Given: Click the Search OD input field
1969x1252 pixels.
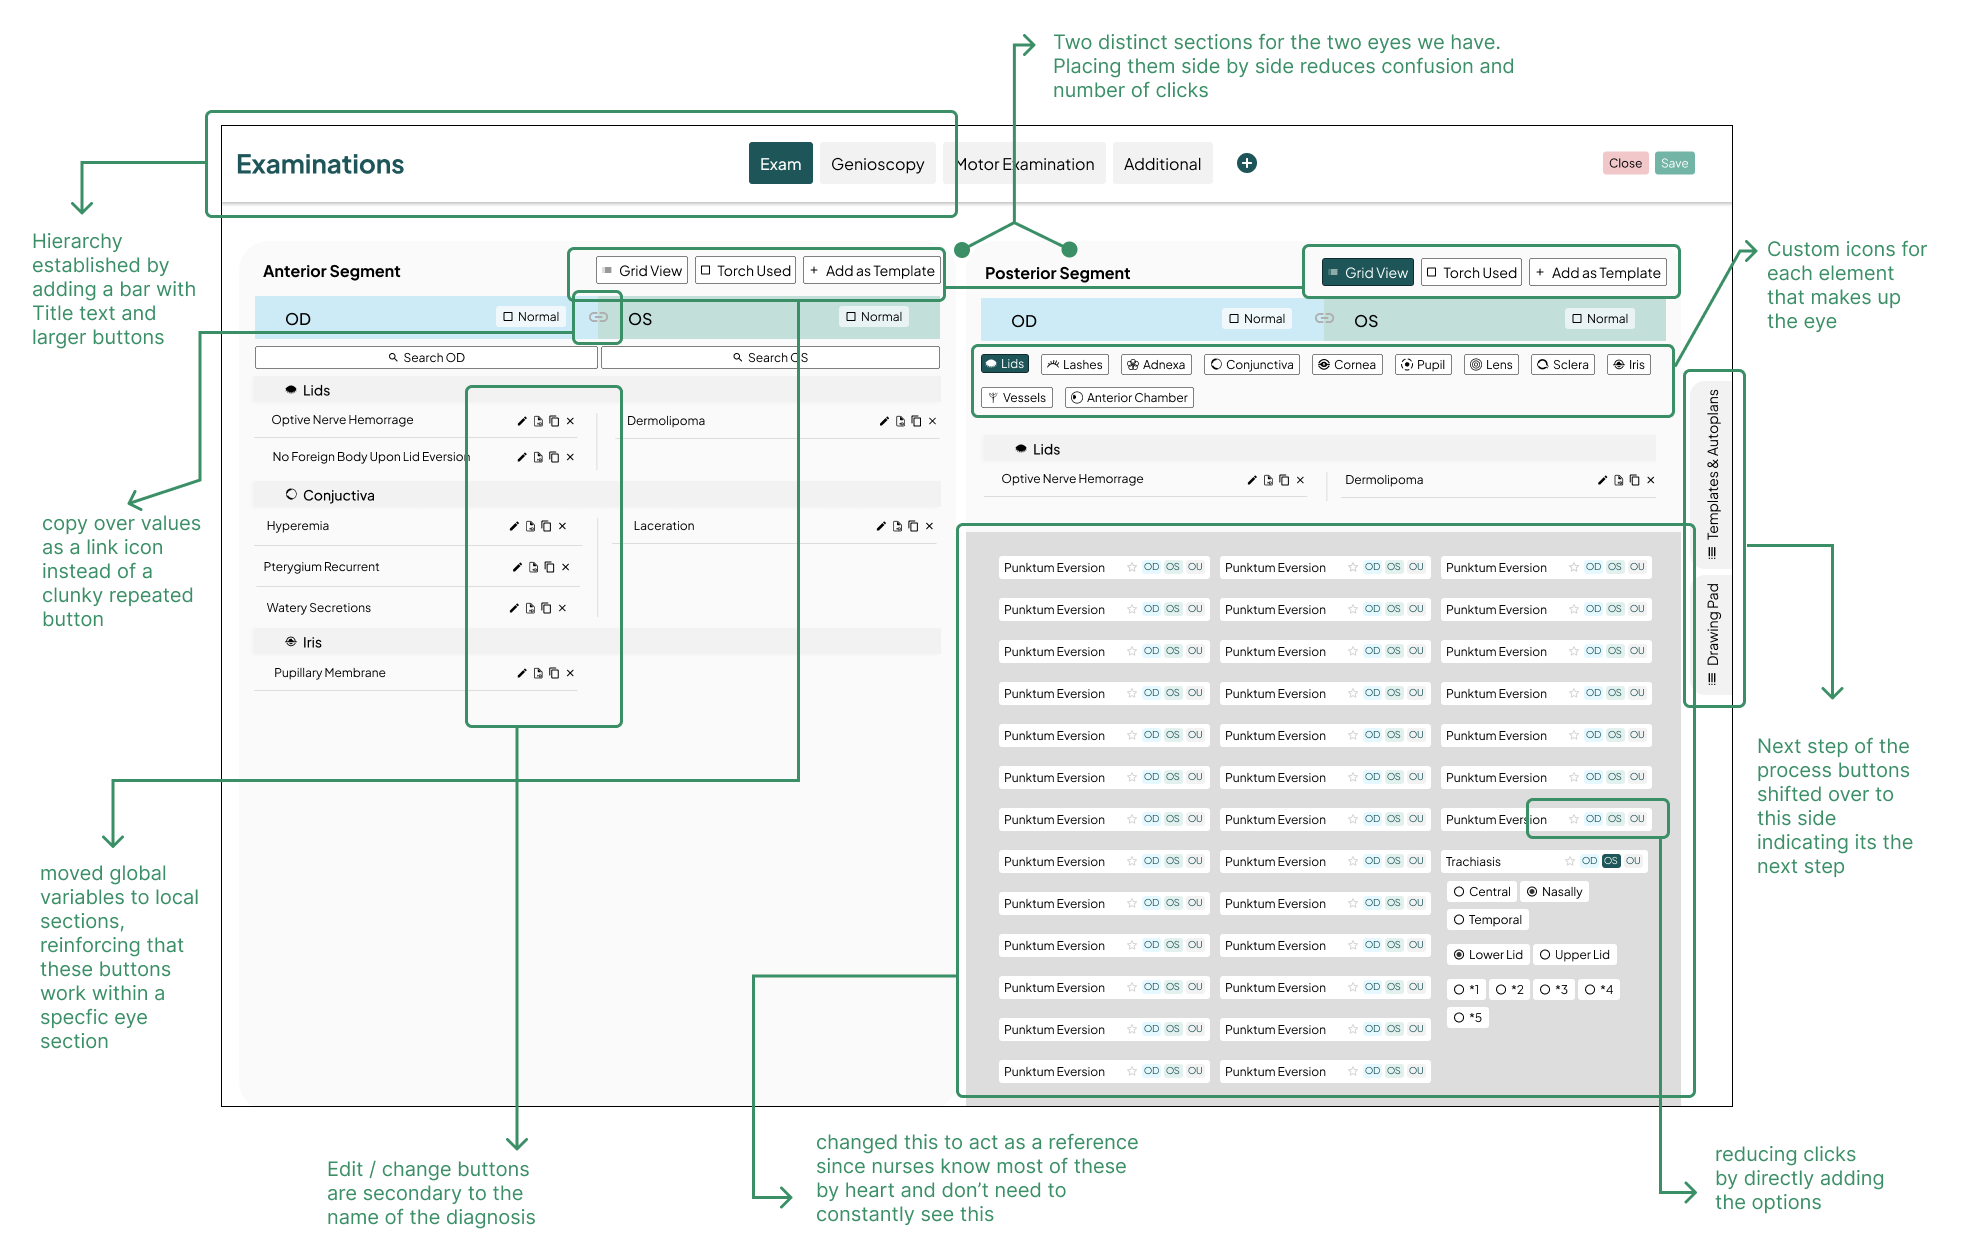Looking at the screenshot, I should click(426, 358).
